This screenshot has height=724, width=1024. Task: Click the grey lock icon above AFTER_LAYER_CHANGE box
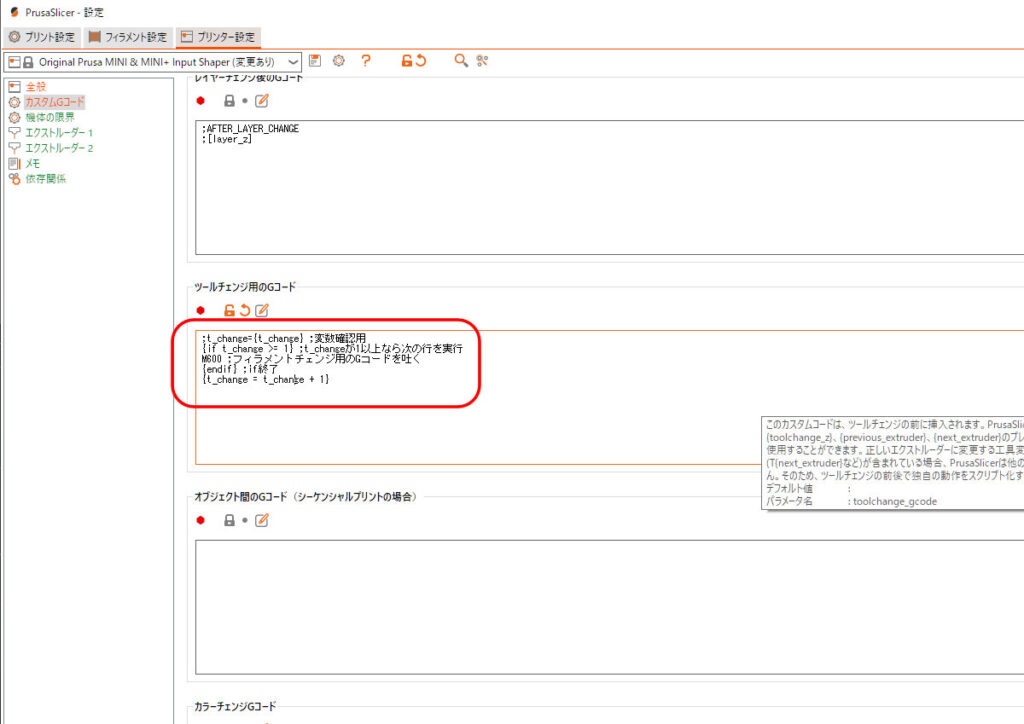coord(229,101)
